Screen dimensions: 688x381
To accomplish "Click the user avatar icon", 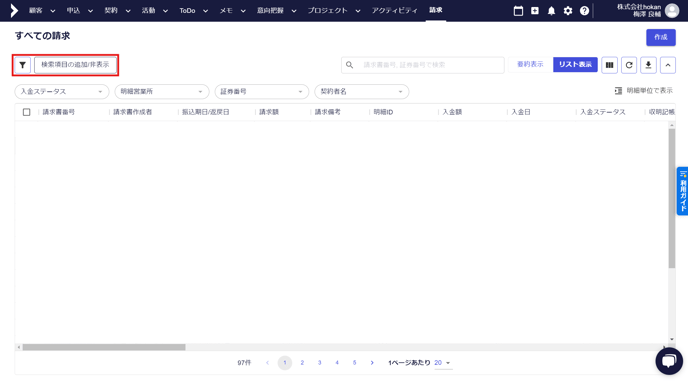I will tap(672, 10).
